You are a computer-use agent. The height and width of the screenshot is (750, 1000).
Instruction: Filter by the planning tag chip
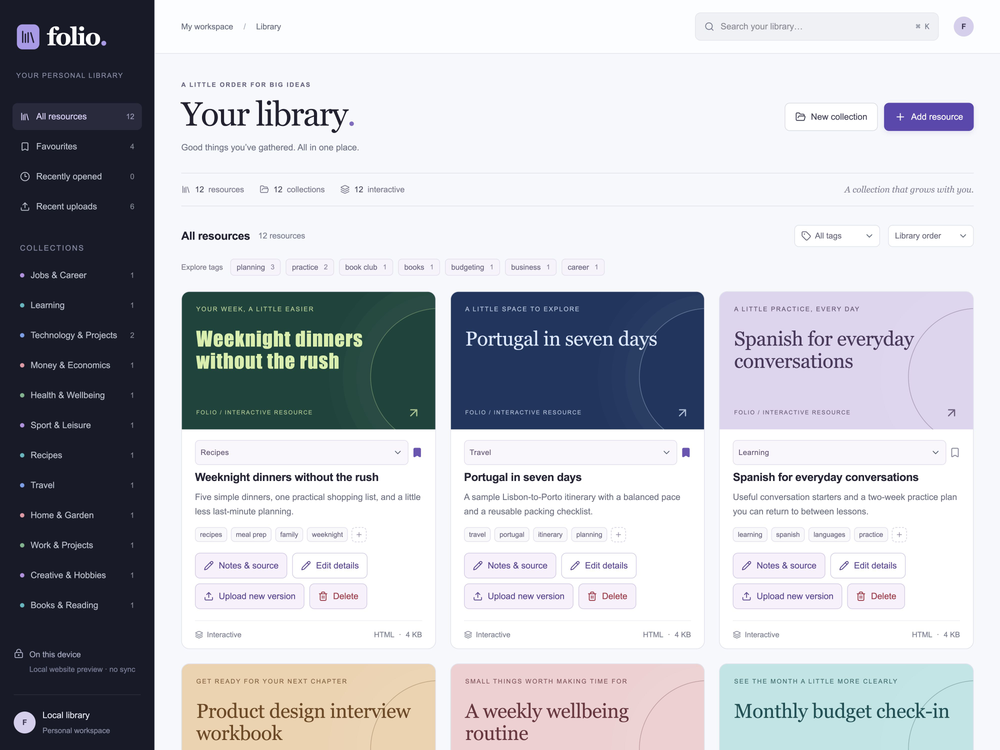click(255, 267)
